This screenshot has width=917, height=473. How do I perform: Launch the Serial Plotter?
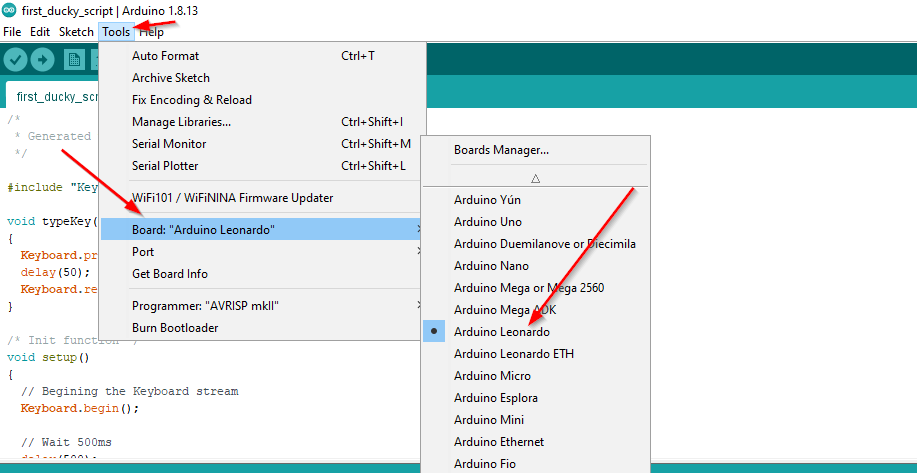(x=263, y=166)
